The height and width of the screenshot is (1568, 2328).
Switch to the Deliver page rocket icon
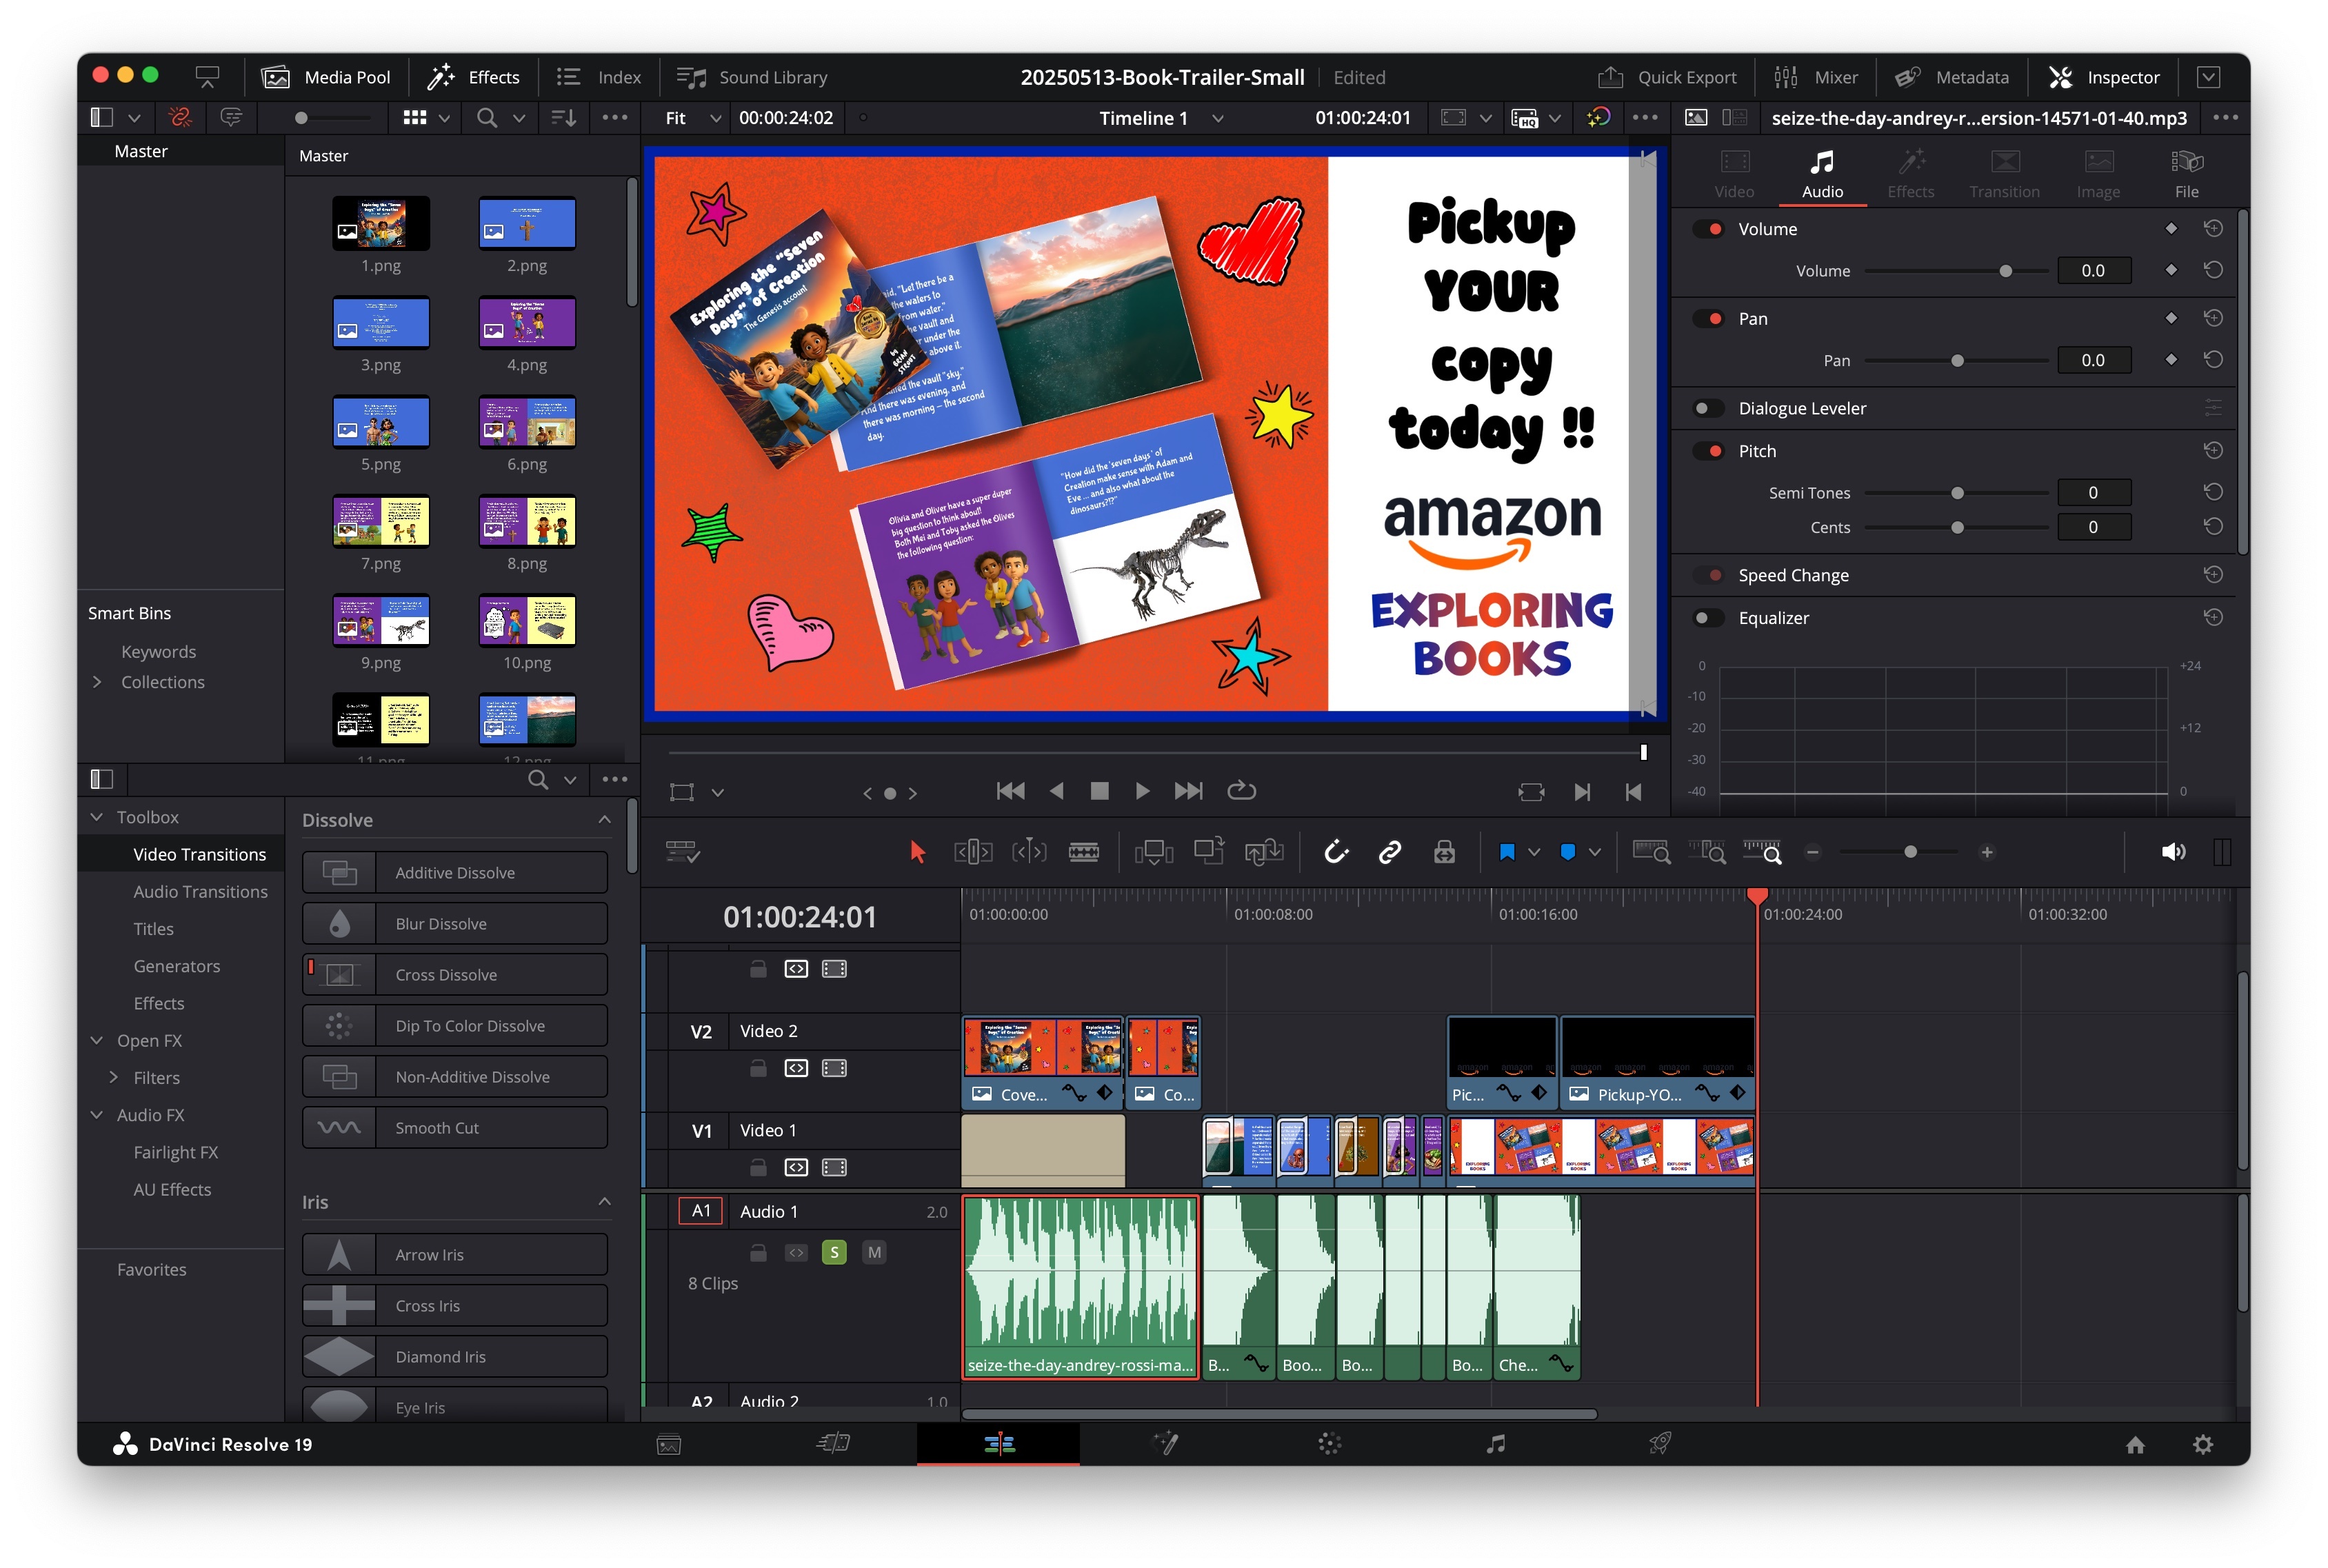pos(1660,1443)
